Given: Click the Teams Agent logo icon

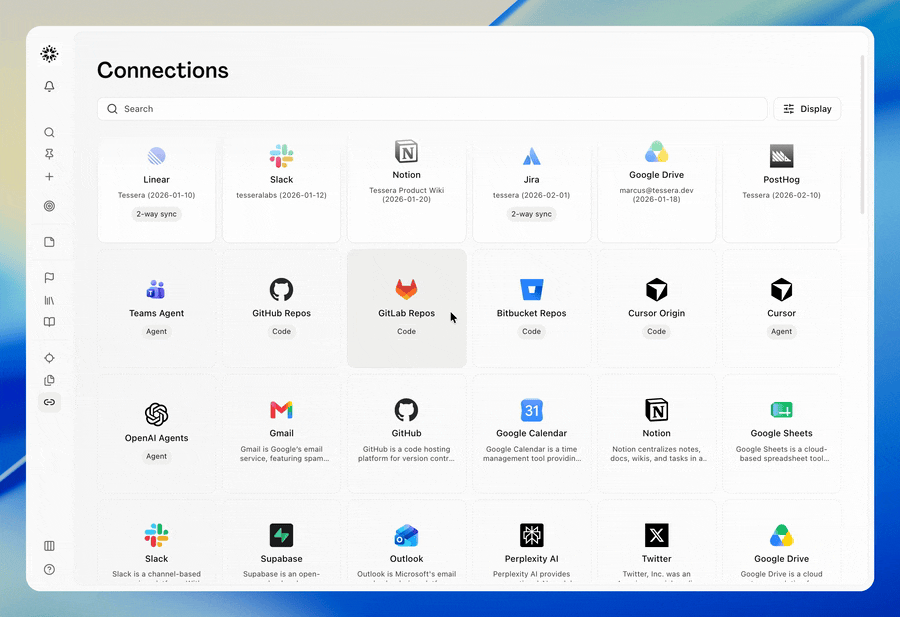Looking at the screenshot, I should (x=156, y=290).
